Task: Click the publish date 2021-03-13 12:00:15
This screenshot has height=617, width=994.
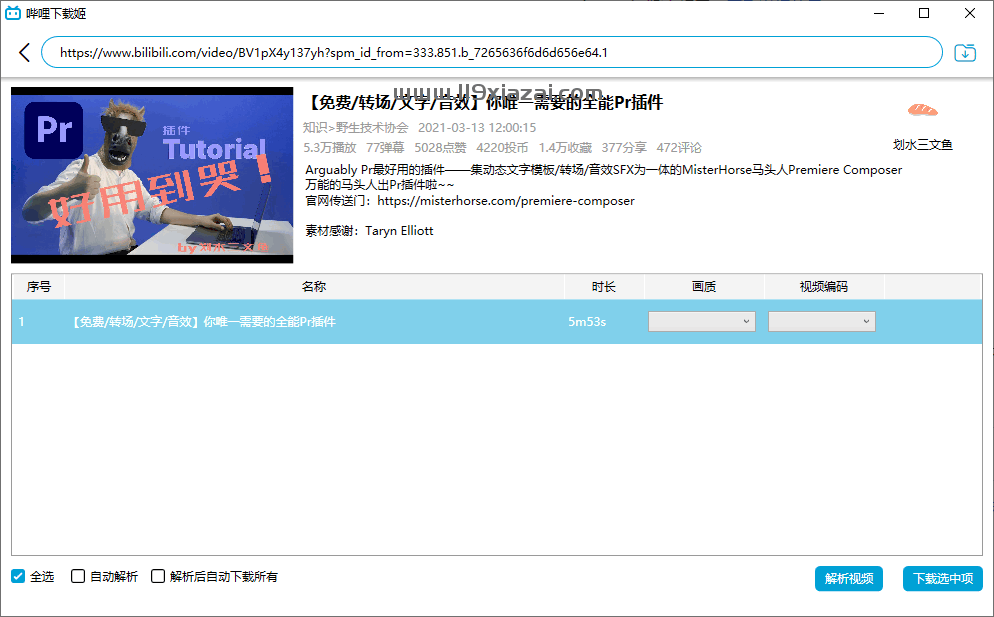Action: click(477, 127)
